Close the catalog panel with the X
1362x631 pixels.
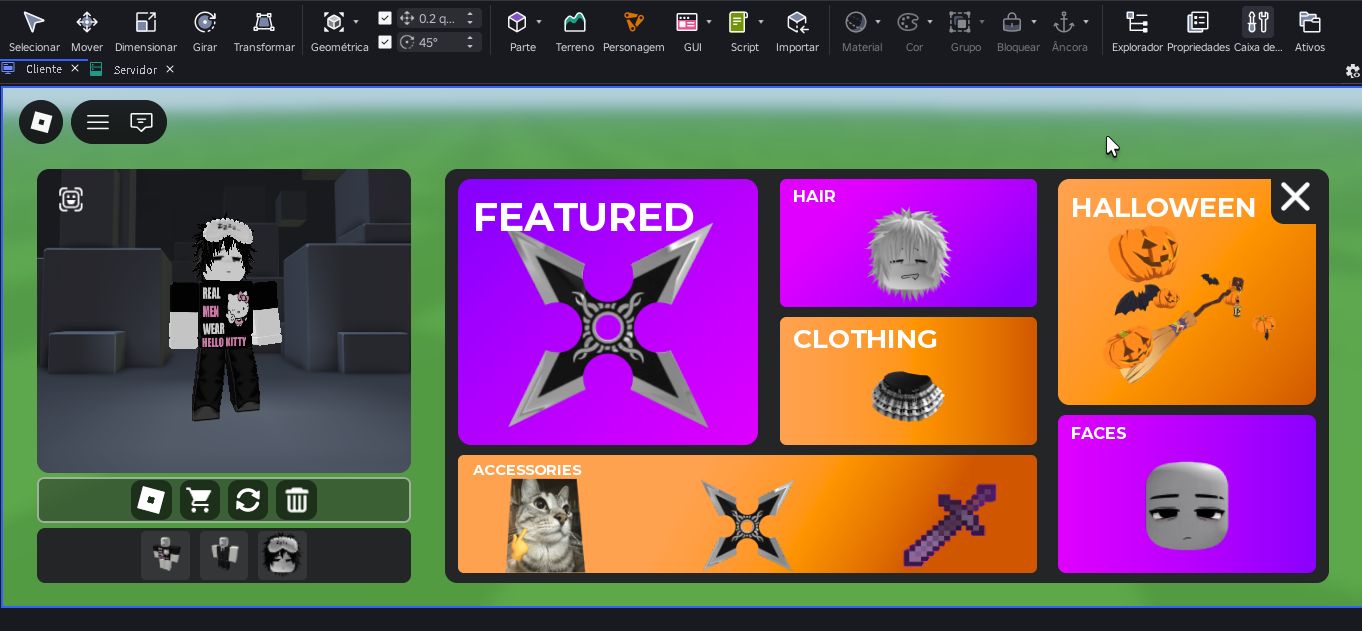(1295, 197)
